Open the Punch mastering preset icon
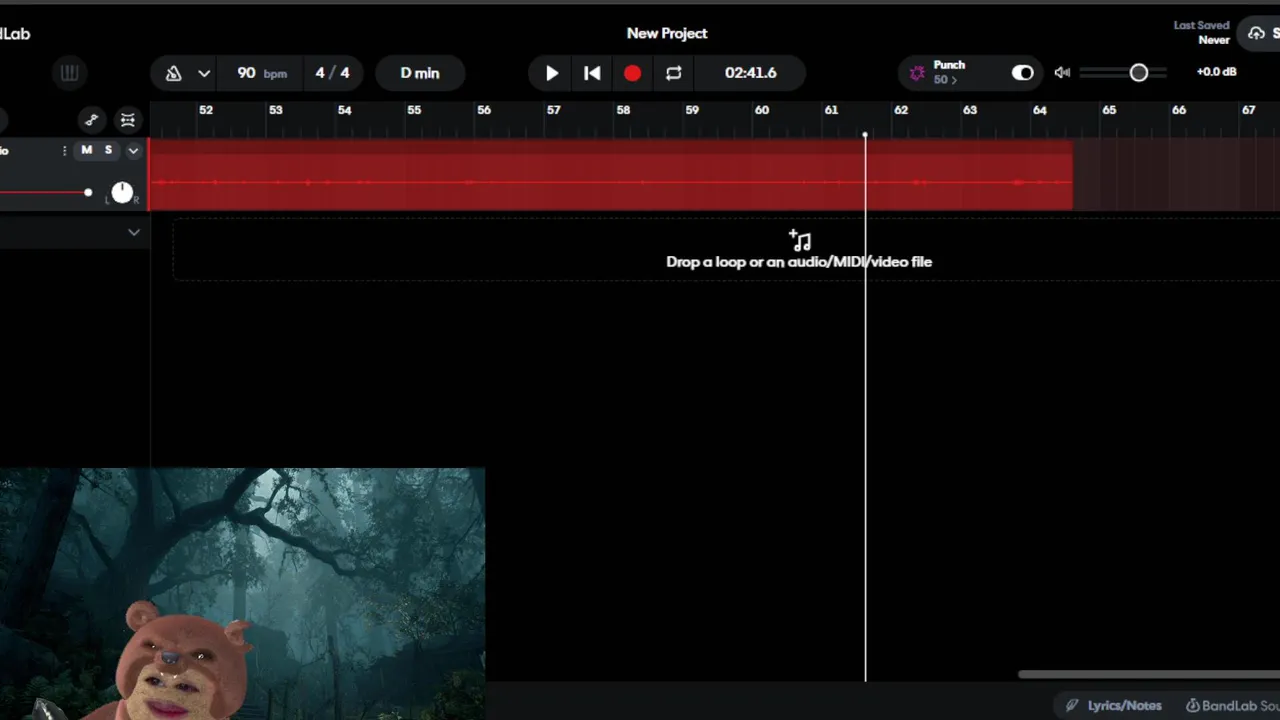Image resolution: width=1280 pixels, height=720 pixels. click(917, 73)
